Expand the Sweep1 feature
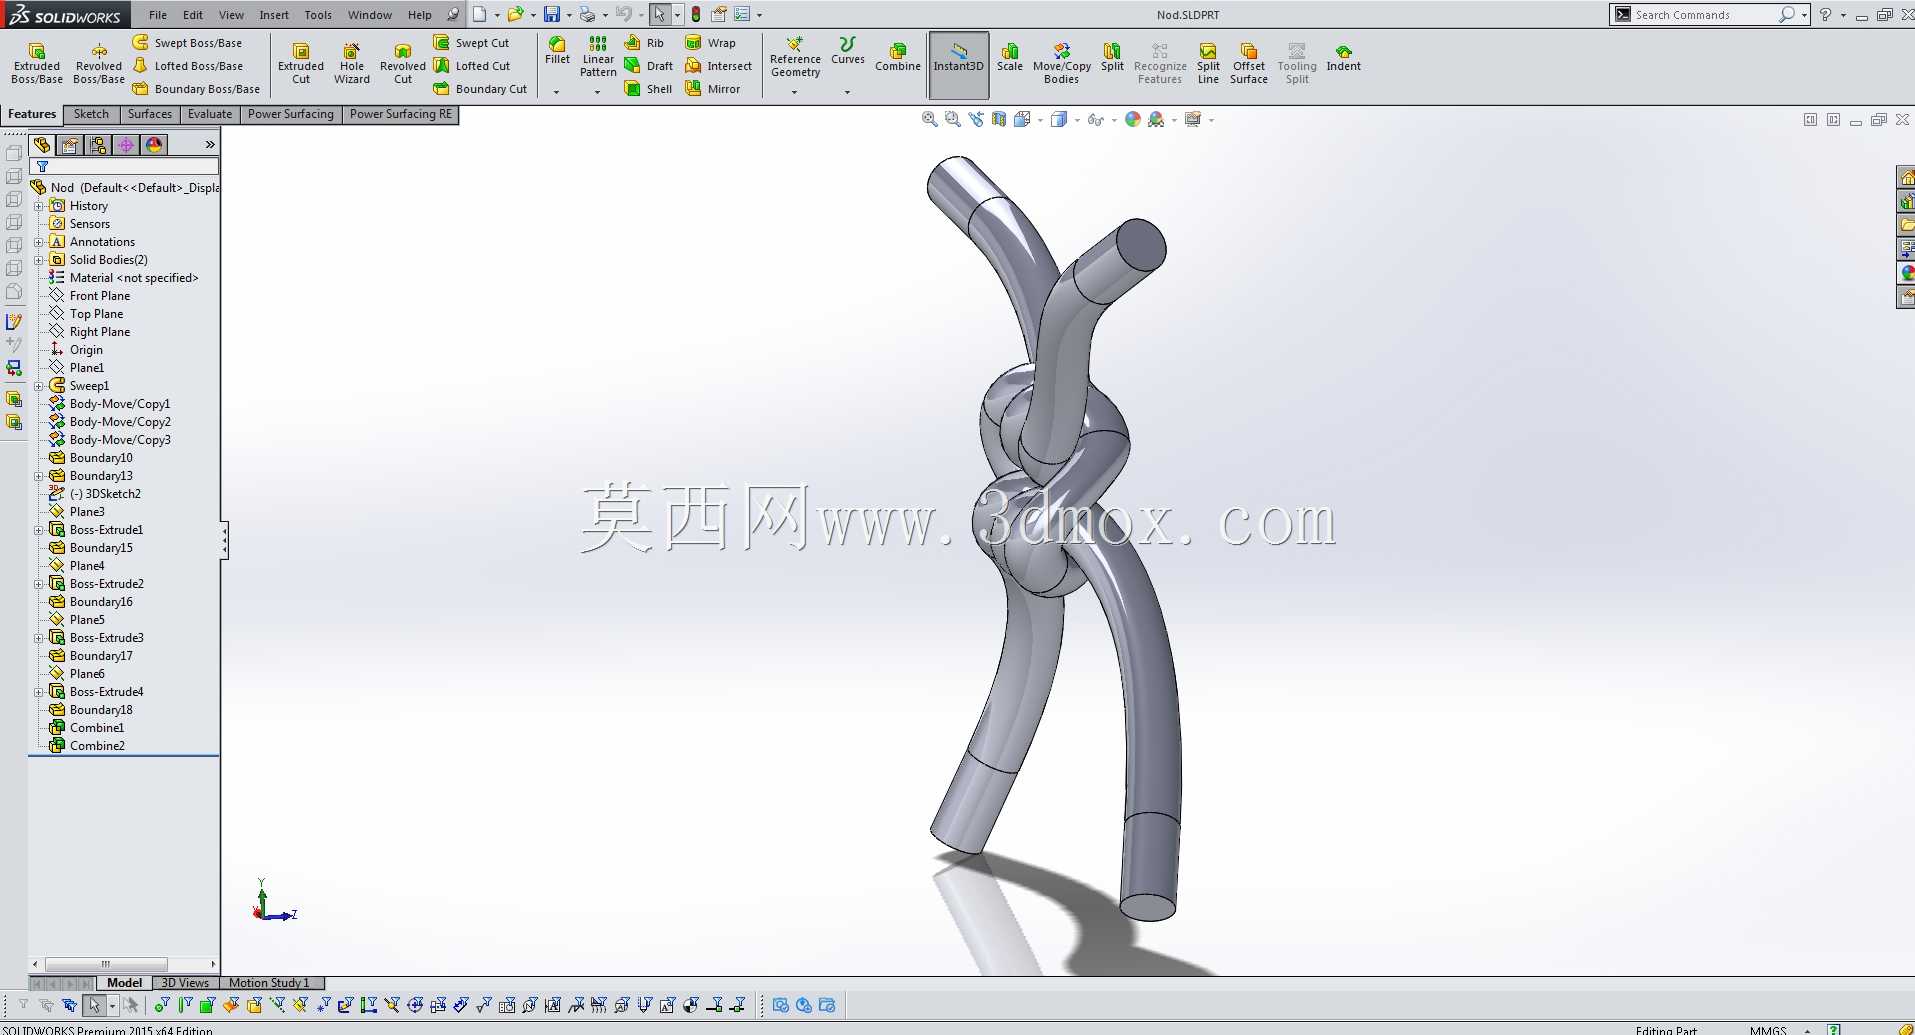 (39, 386)
